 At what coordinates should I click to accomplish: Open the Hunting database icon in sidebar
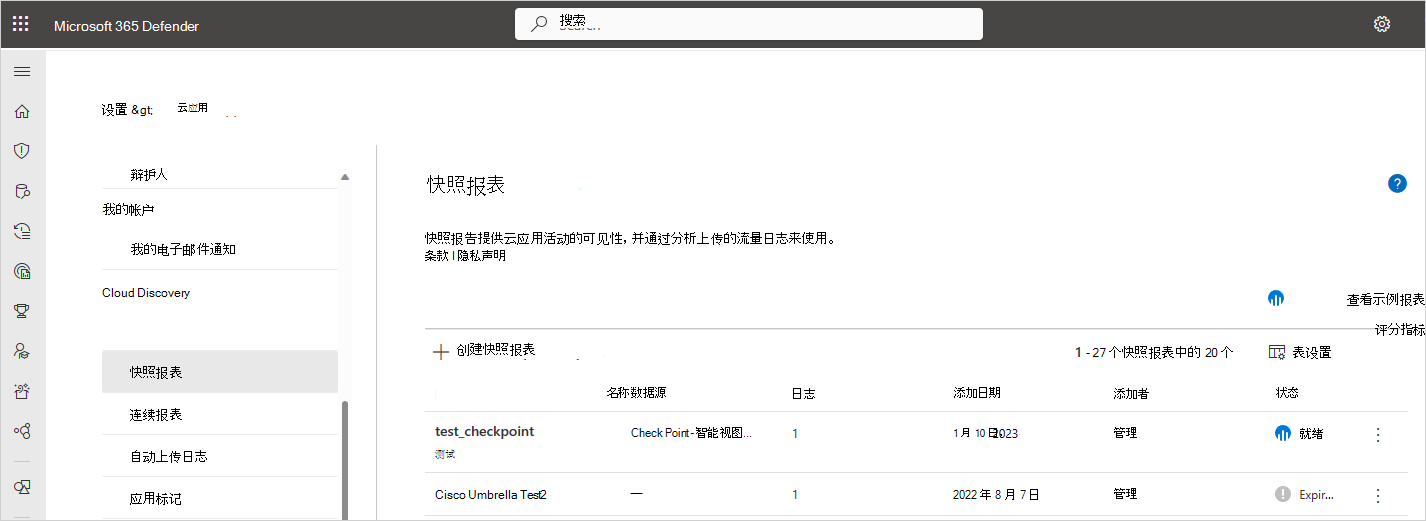tap(21, 191)
